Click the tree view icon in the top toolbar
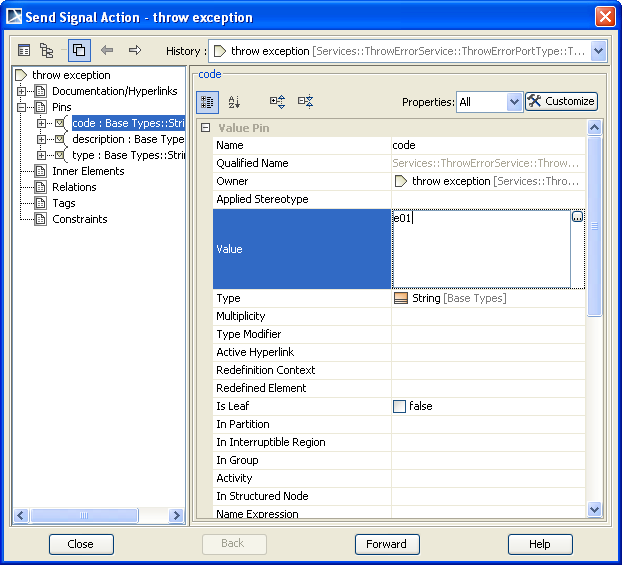Screen dimensions: 622x565 point(47,50)
